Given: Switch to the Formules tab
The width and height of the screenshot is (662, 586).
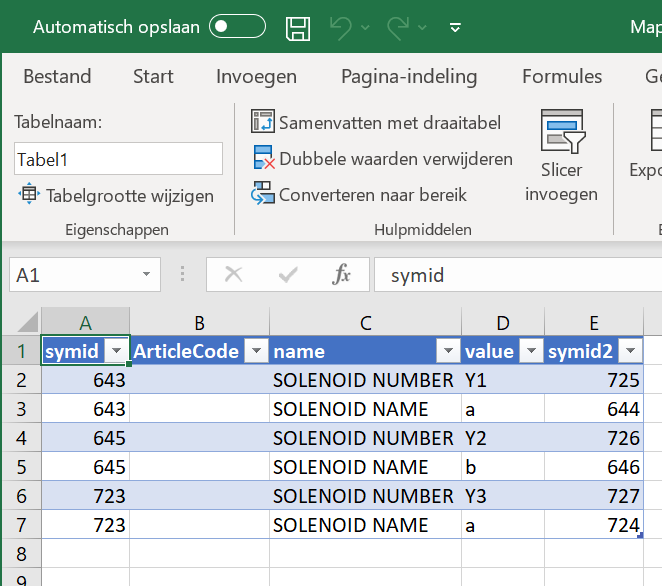Looking at the screenshot, I should [x=562, y=77].
